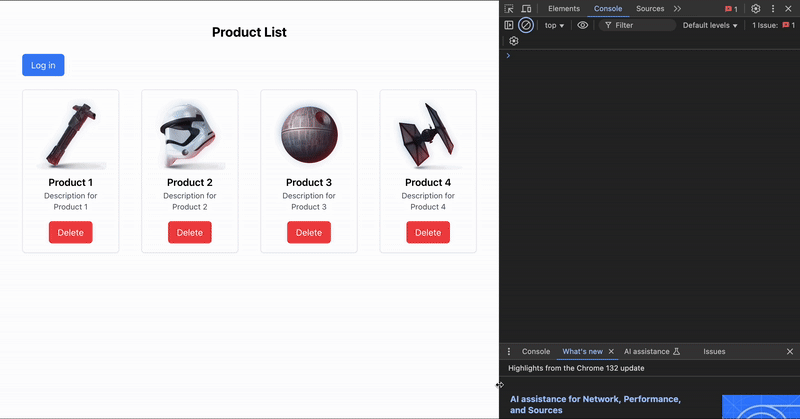Viewport: 800px width, 419px height.
Task: Click the clear console icon
Action: (526, 25)
